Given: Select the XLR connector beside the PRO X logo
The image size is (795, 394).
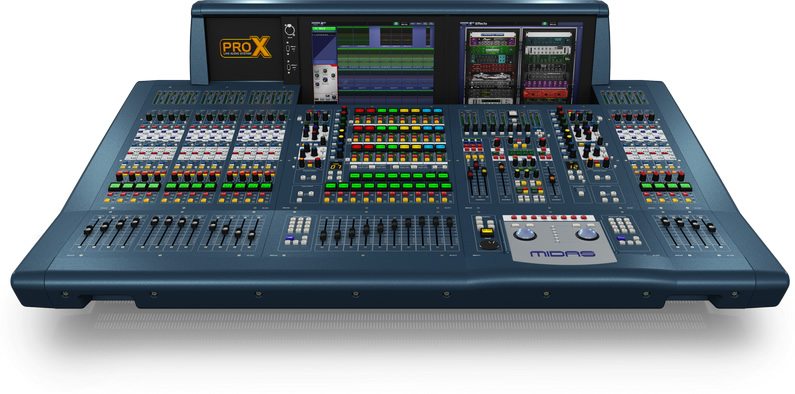Looking at the screenshot, I should (290, 30).
